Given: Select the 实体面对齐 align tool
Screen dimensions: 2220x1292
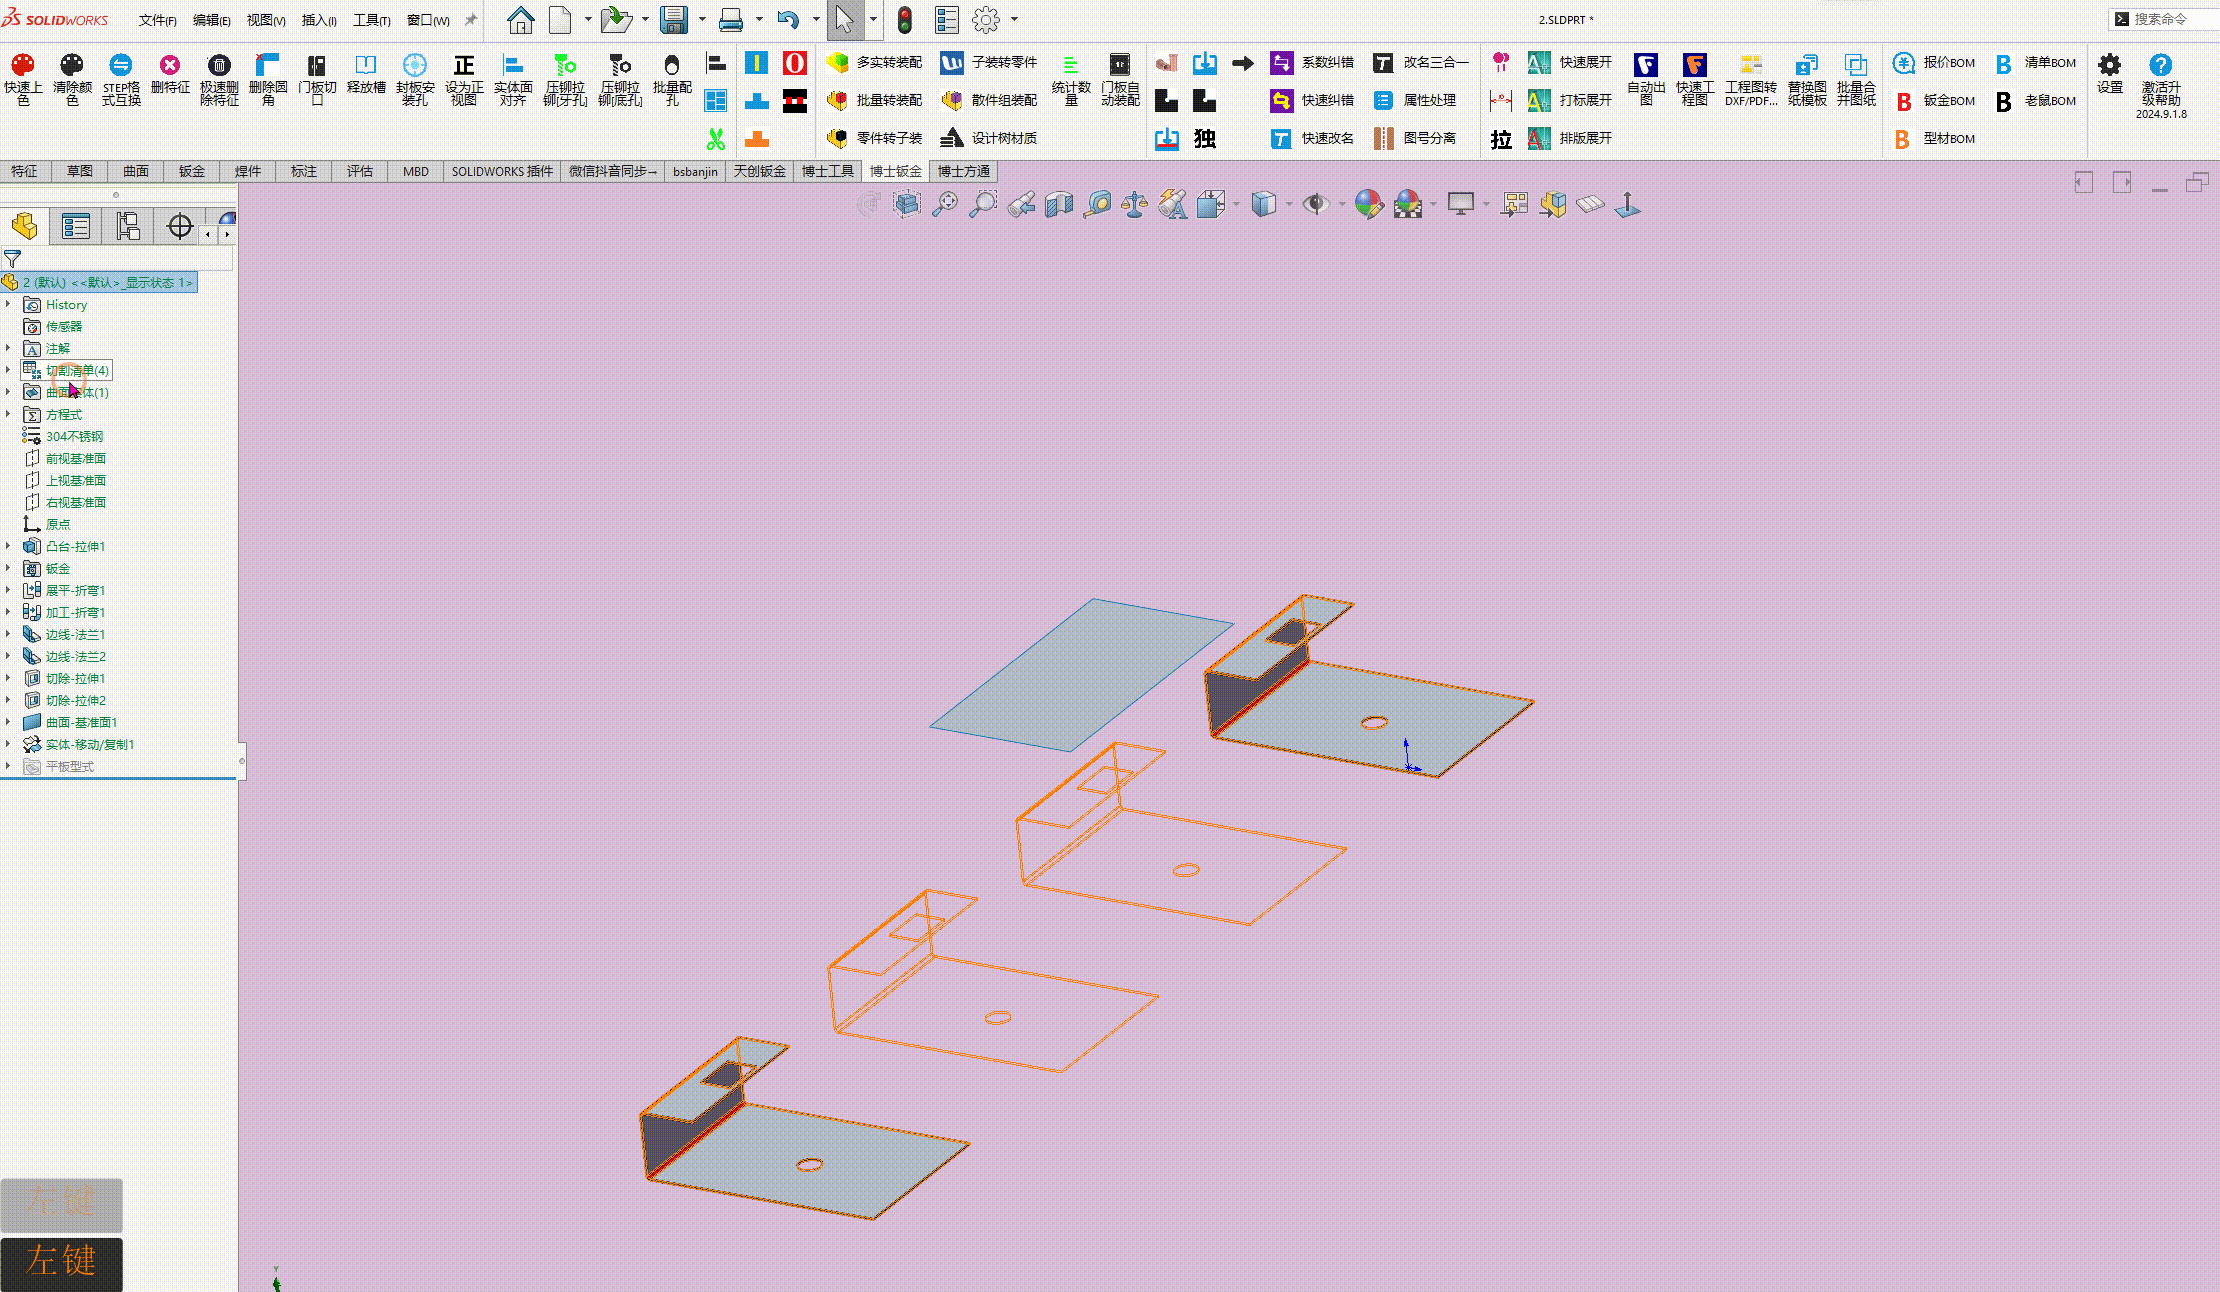Looking at the screenshot, I should 513,79.
